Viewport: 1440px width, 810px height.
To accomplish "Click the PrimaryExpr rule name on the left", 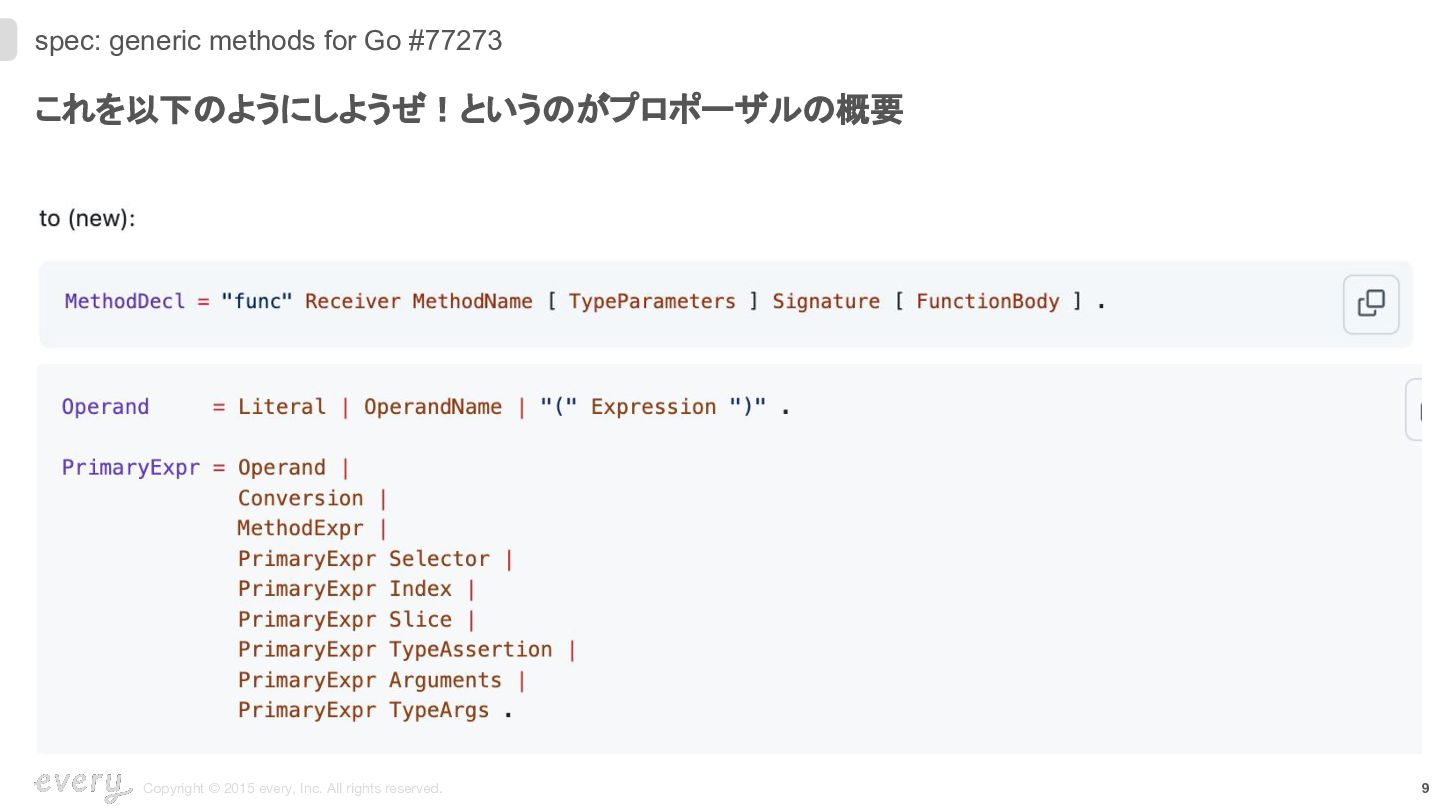I will tap(131, 468).
